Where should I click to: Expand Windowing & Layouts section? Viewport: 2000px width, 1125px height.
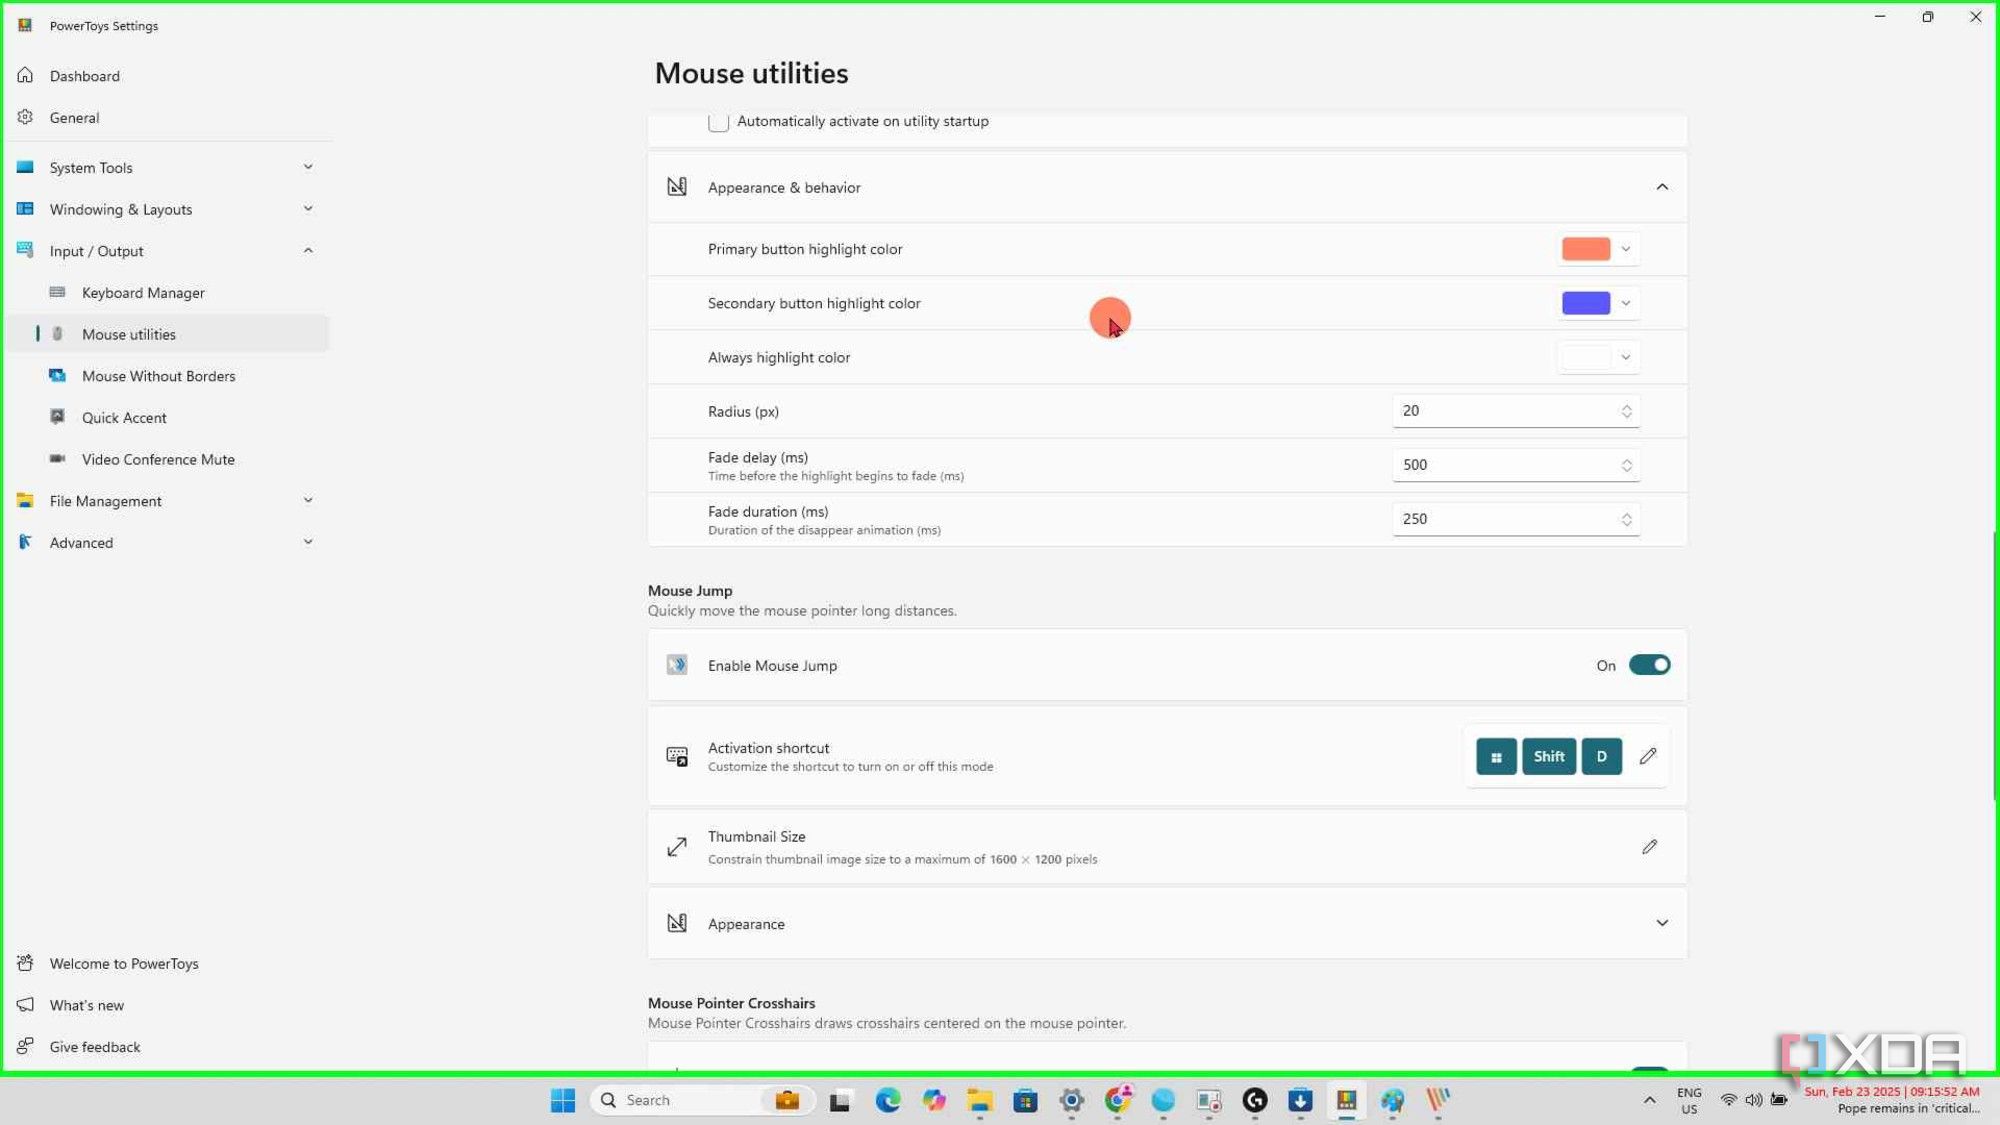coord(168,209)
